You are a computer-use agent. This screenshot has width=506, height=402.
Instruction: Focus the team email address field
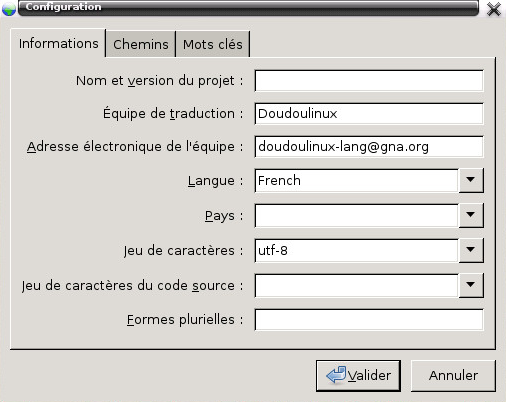point(369,146)
